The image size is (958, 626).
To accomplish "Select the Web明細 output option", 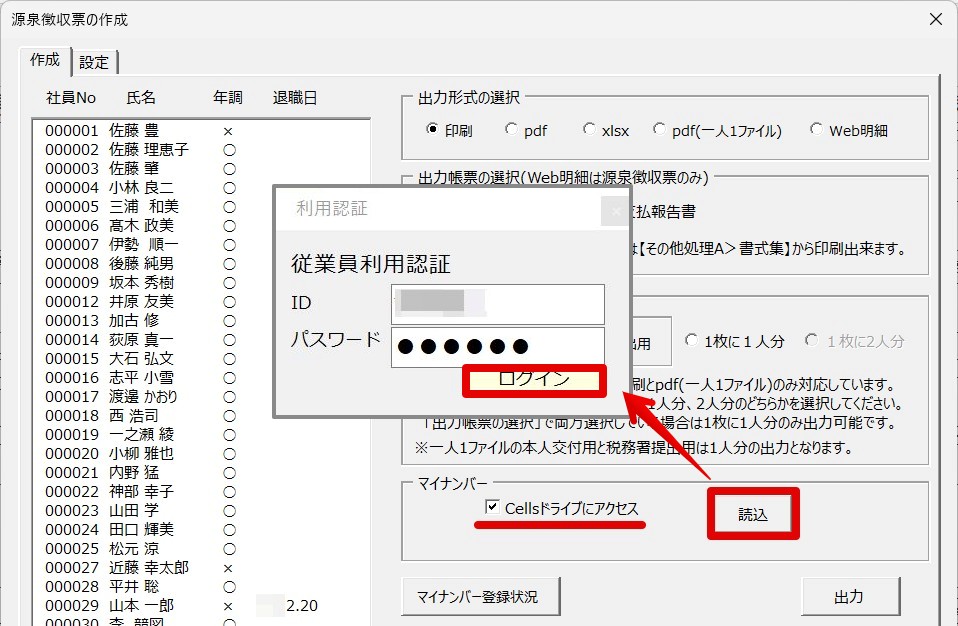I will click(x=817, y=129).
